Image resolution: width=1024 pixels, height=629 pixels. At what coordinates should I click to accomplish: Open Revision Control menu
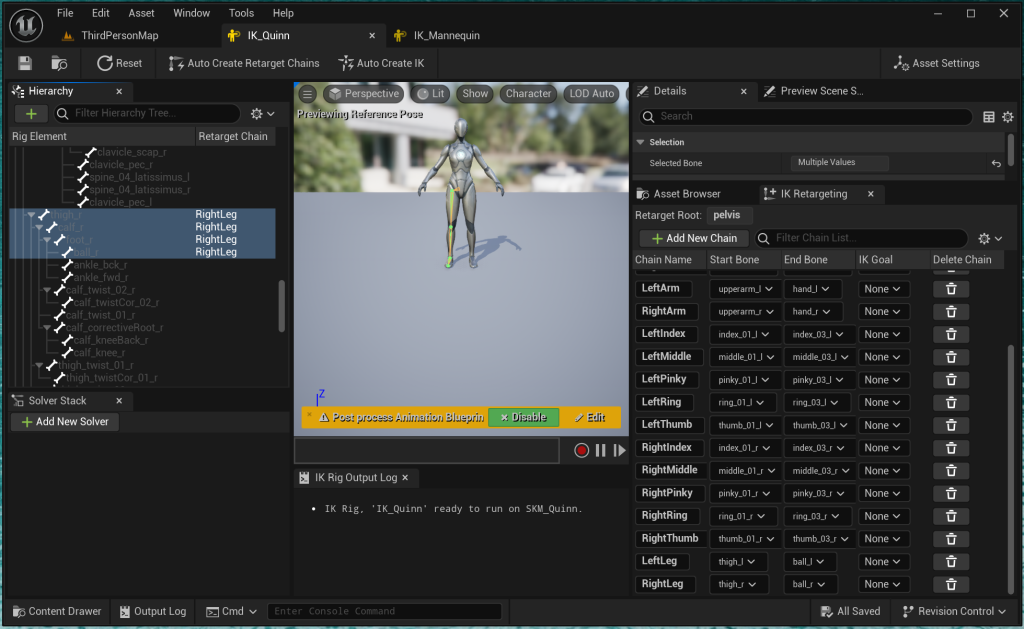click(953, 611)
